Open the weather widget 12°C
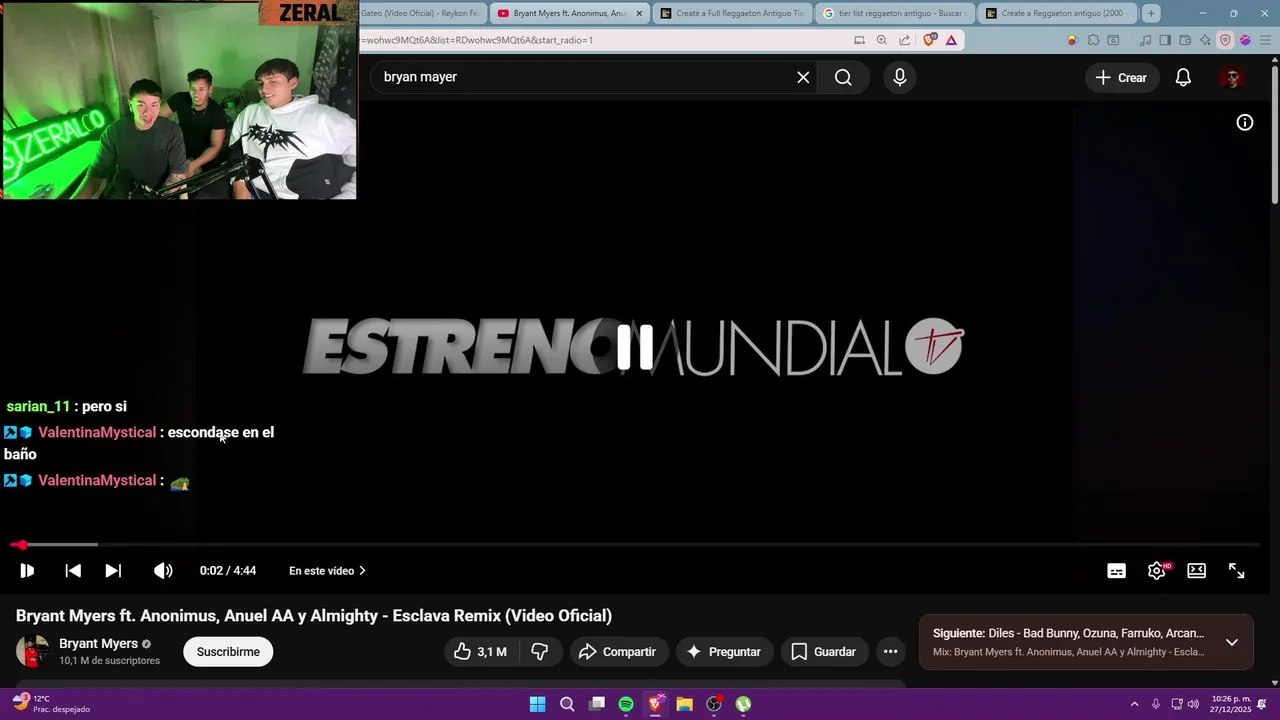The height and width of the screenshot is (720, 1280). tap(52, 704)
